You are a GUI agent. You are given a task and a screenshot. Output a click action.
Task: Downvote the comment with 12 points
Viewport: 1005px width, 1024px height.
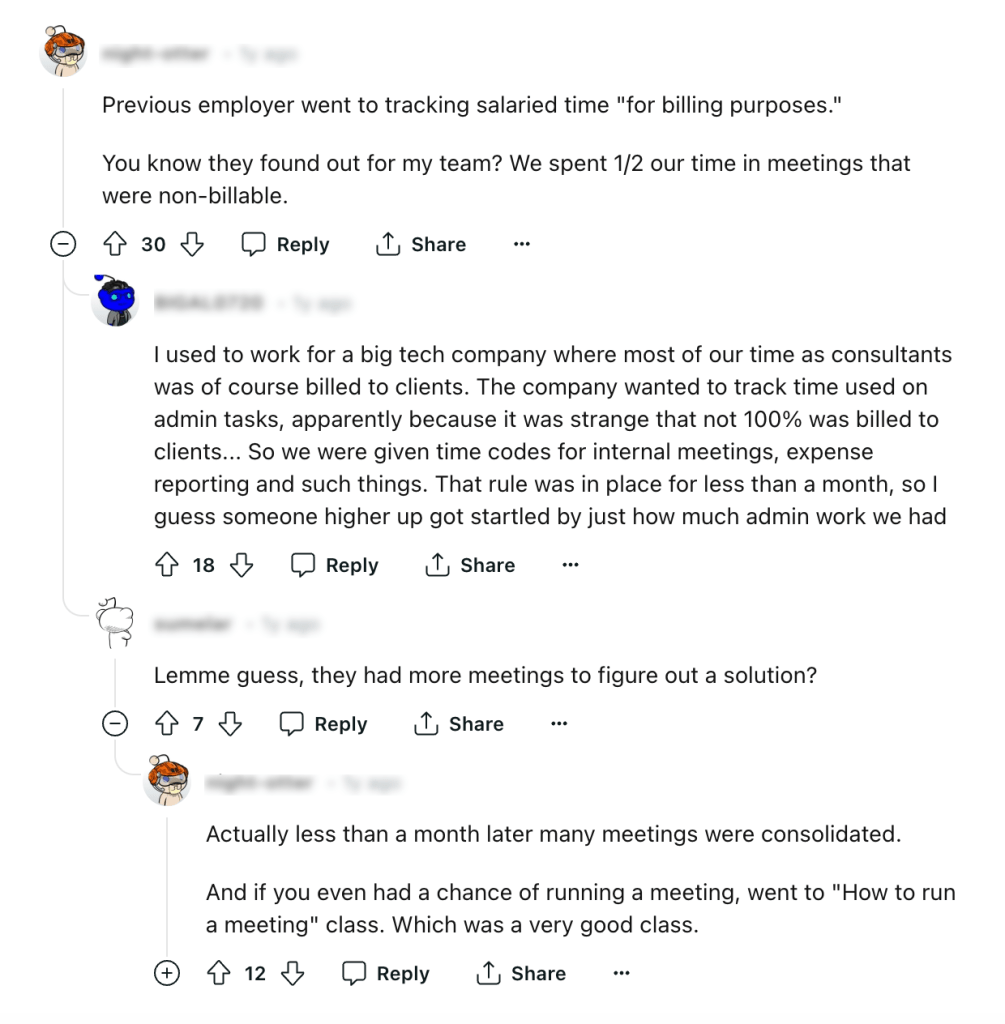tap(292, 973)
